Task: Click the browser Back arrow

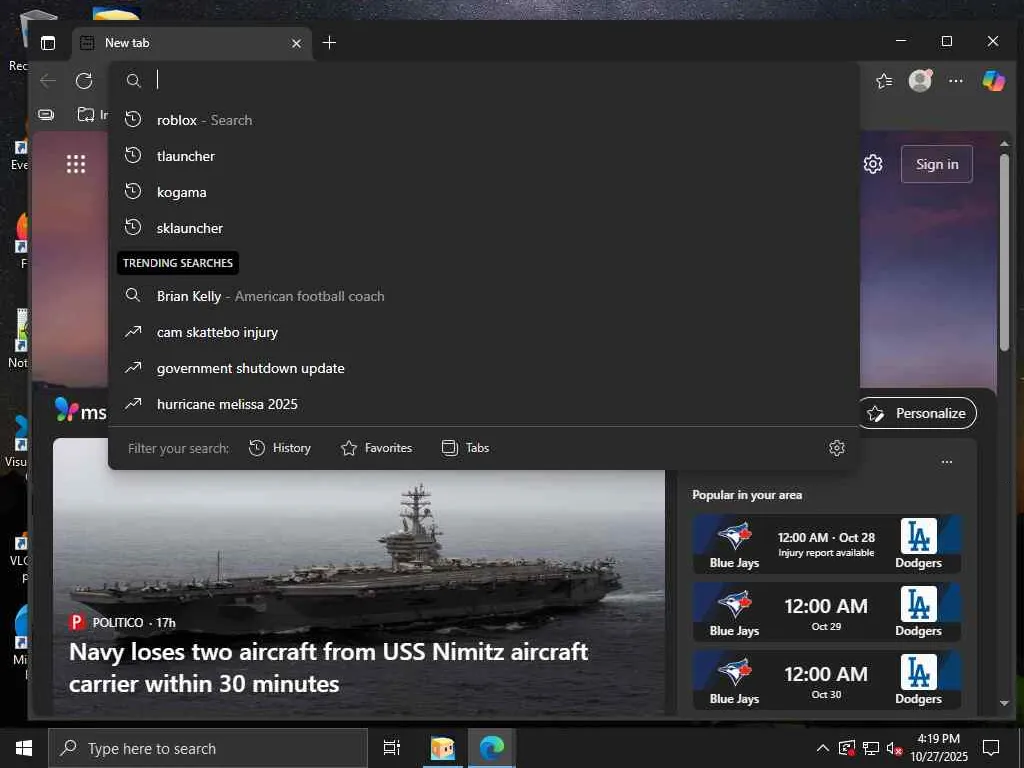Action: point(48,80)
